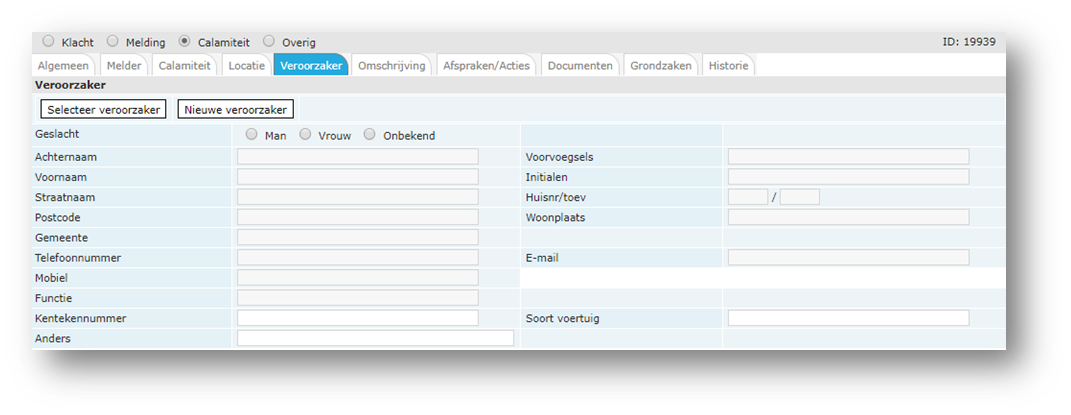The height and width of the screenshot is (415, 1071).
Task: Open the Omschrijving tab
Action: coord(392,66)
